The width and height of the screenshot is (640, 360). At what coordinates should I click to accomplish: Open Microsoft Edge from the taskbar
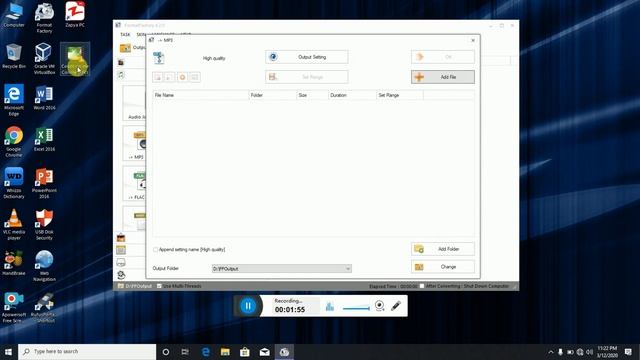205,352
